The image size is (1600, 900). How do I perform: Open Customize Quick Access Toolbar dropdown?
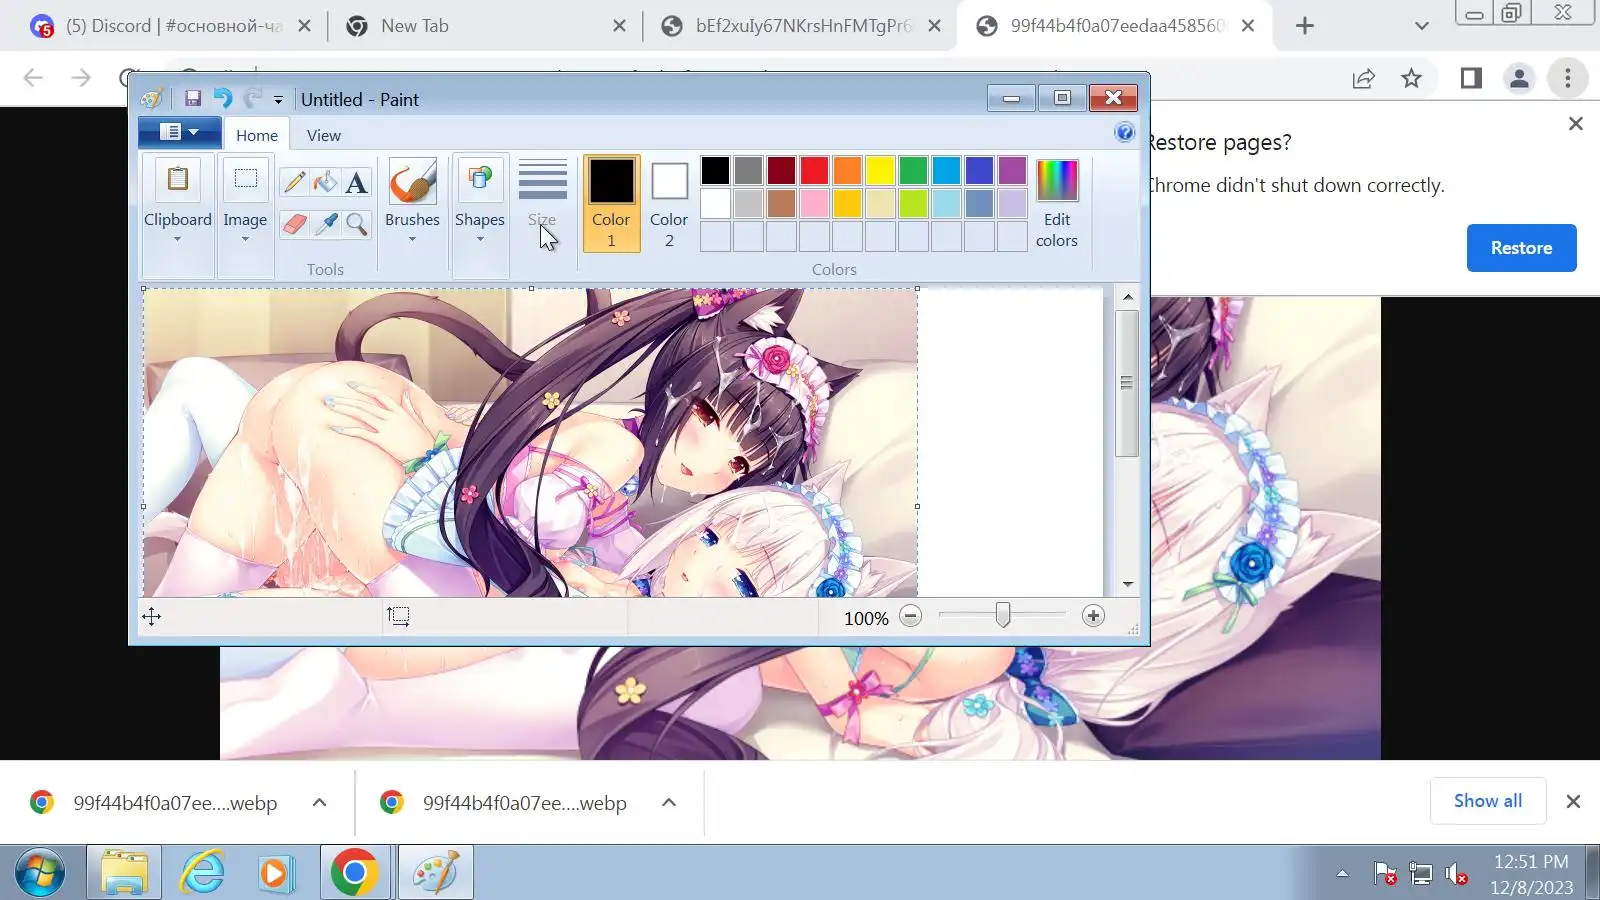278,100
